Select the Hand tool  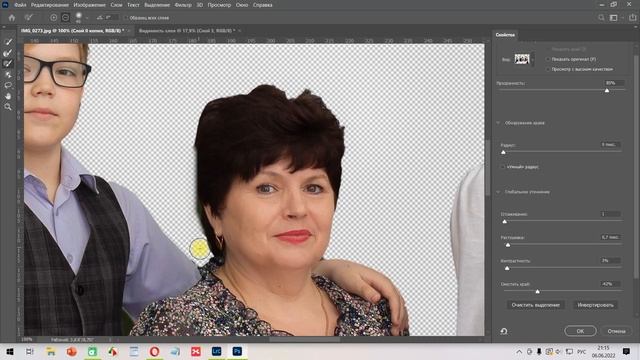[x=8, y=96]
